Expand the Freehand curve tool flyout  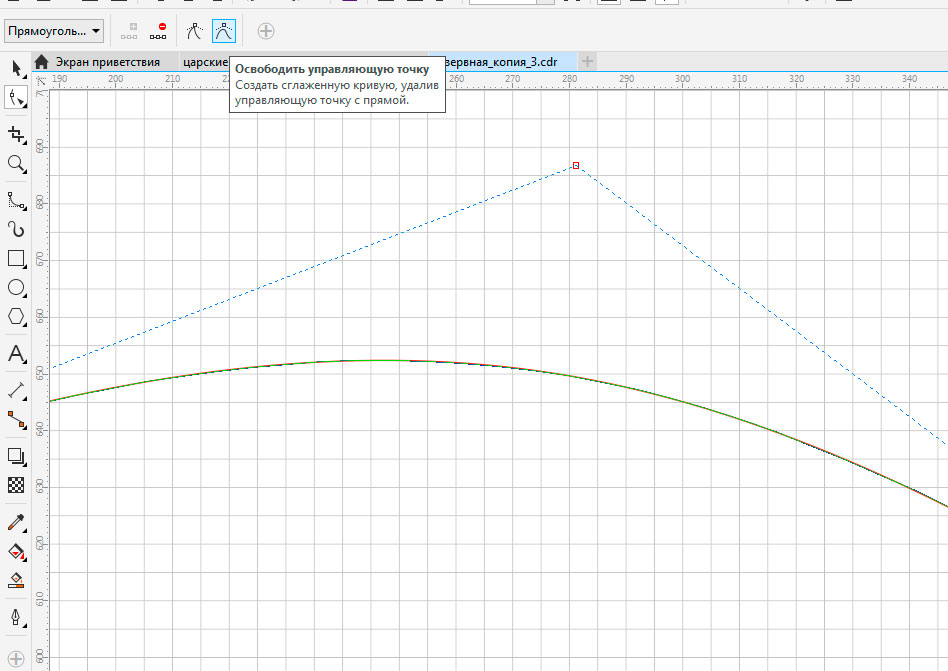click(16, 199)
